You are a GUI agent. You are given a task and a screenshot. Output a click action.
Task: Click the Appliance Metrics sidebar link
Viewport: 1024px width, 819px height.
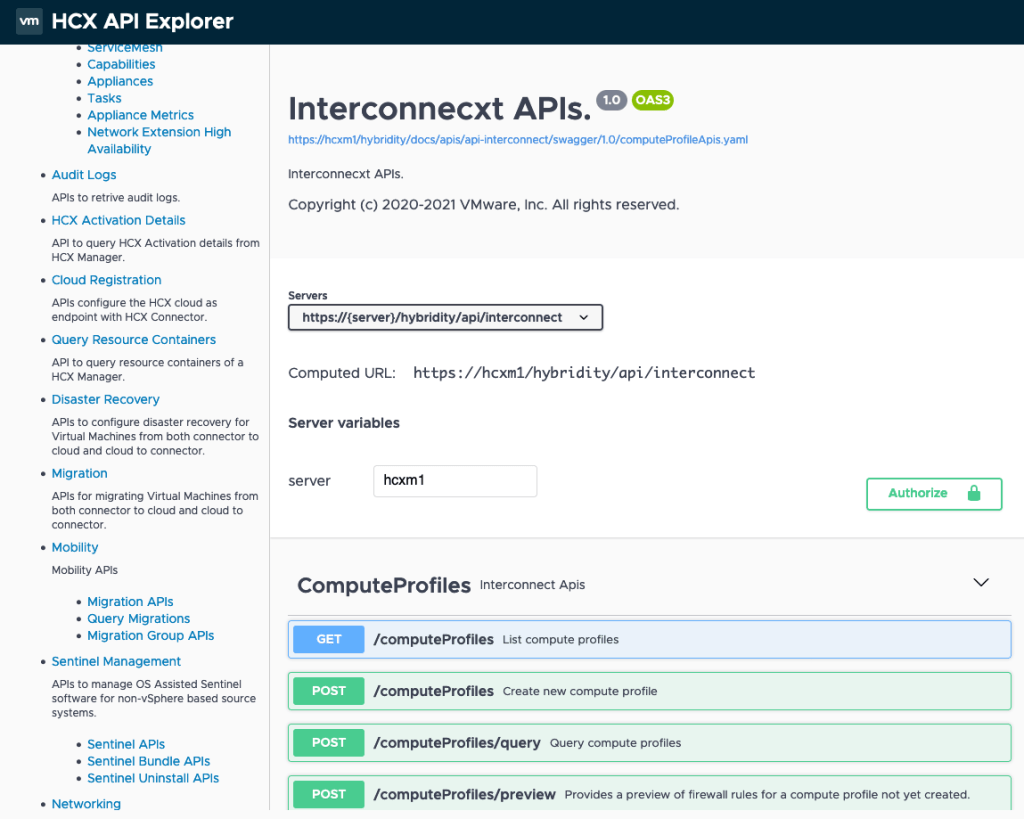coord(140,115)
